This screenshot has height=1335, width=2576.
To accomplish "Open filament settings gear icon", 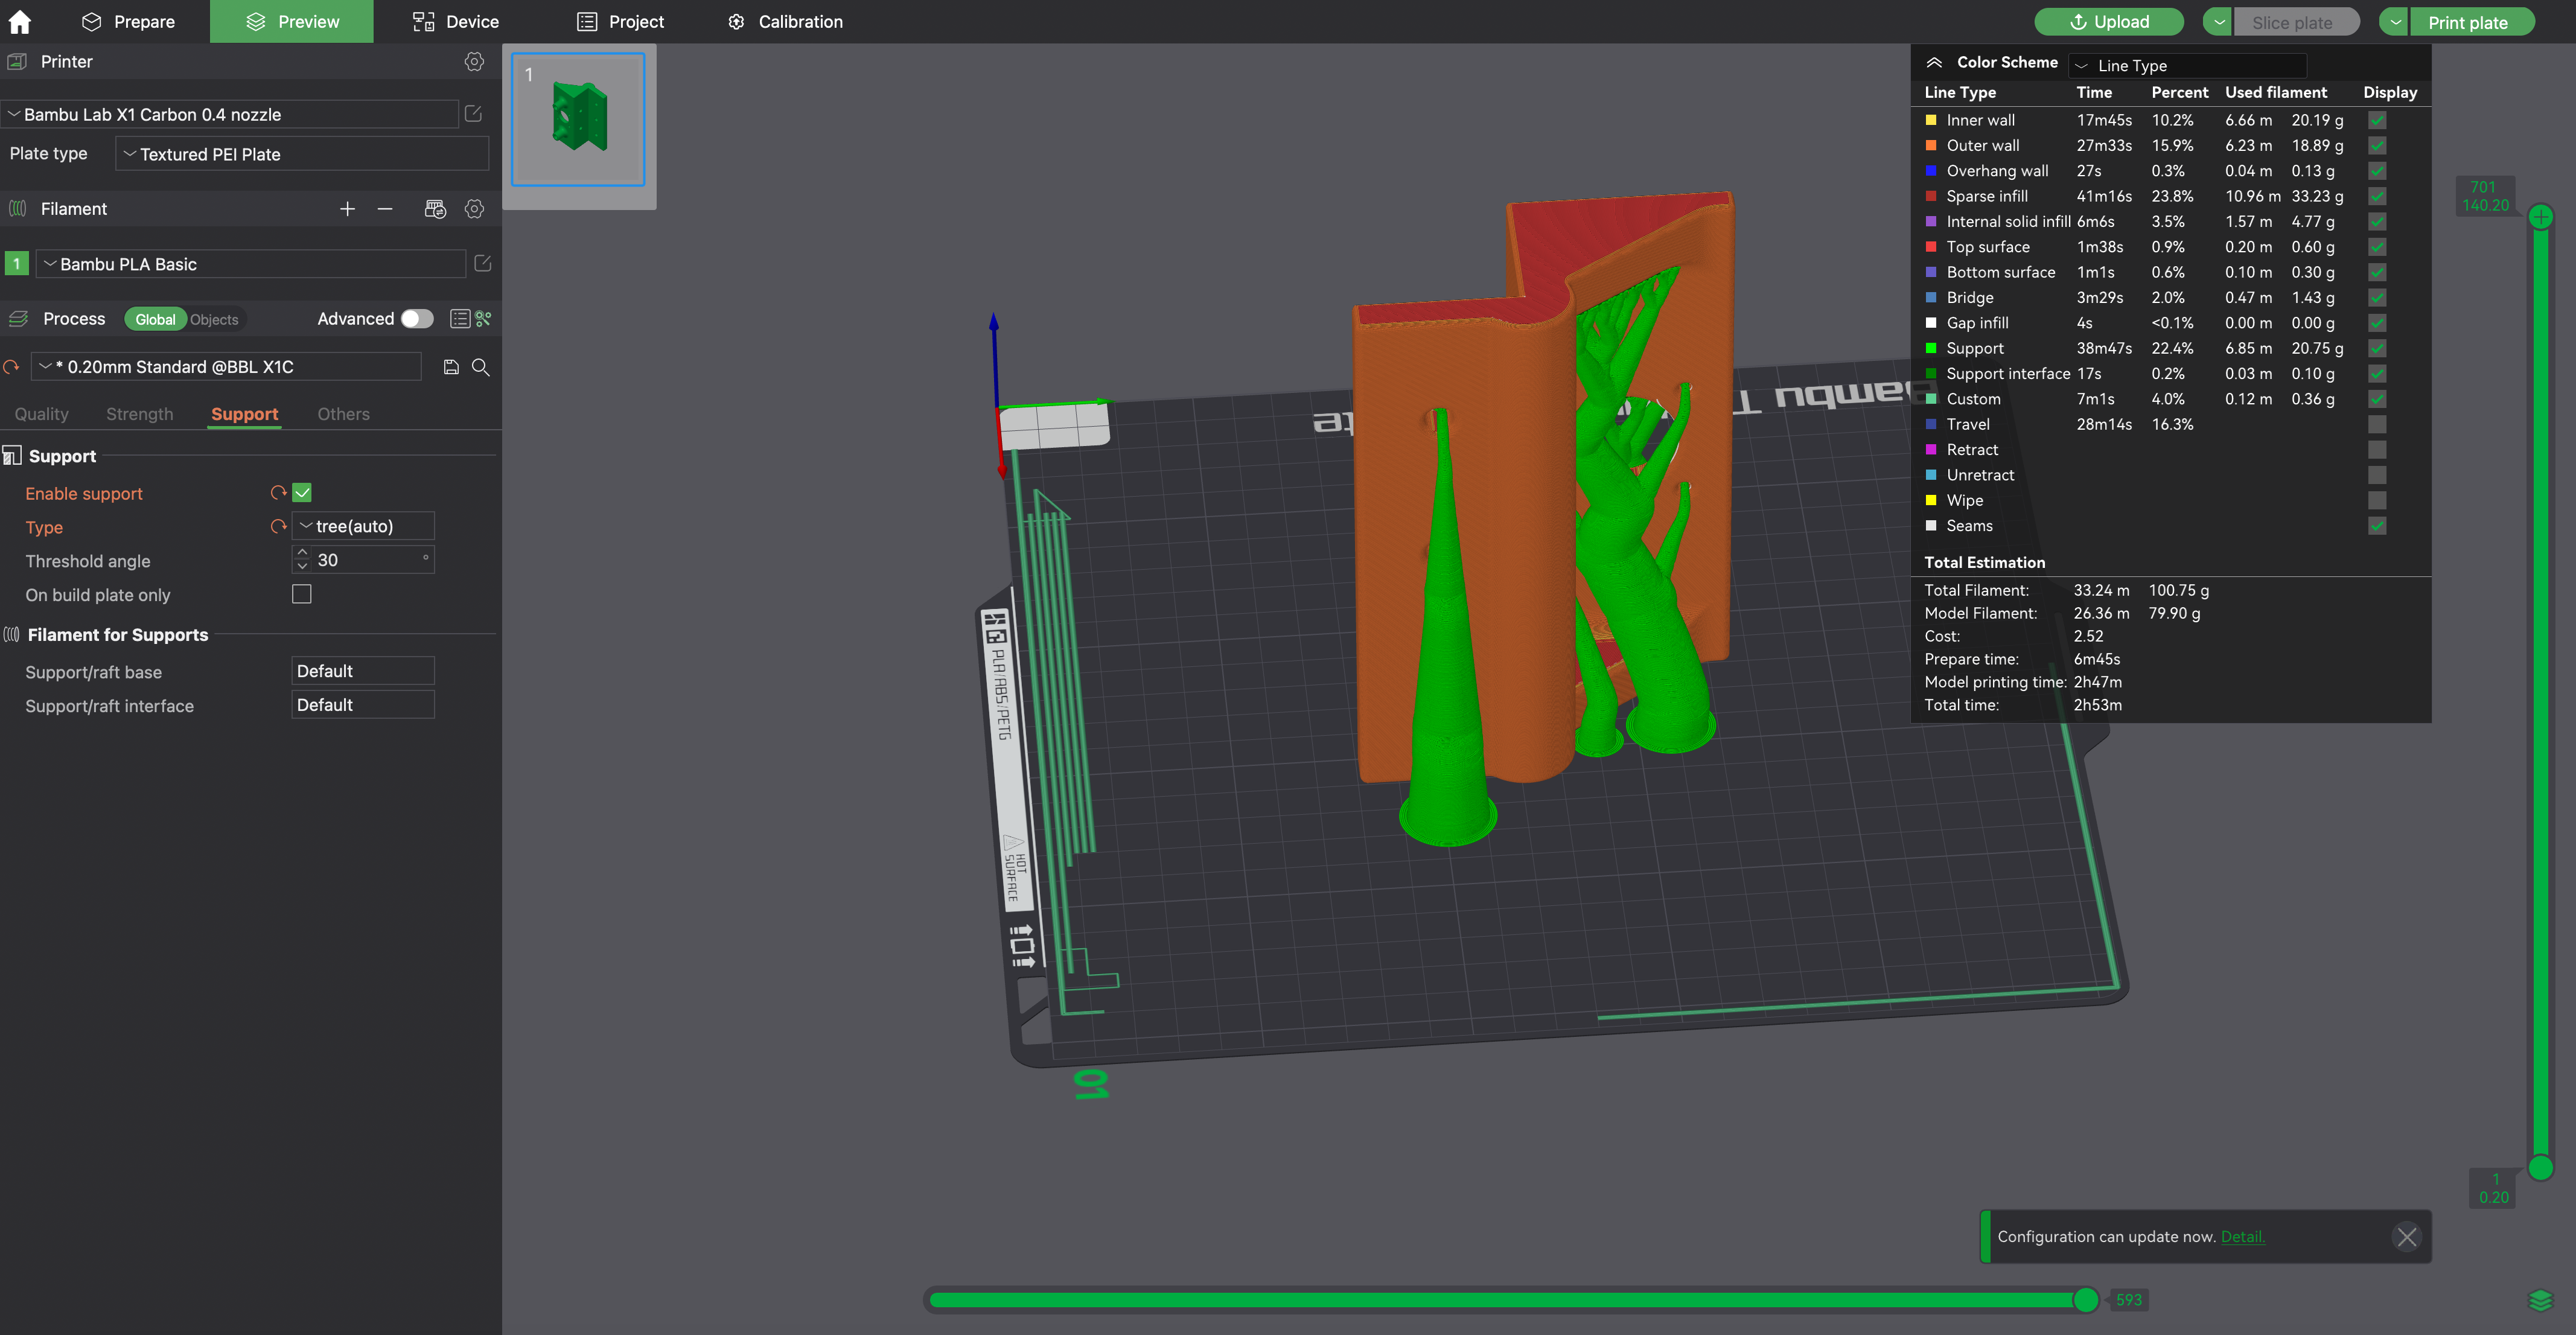I will [474, 209].
